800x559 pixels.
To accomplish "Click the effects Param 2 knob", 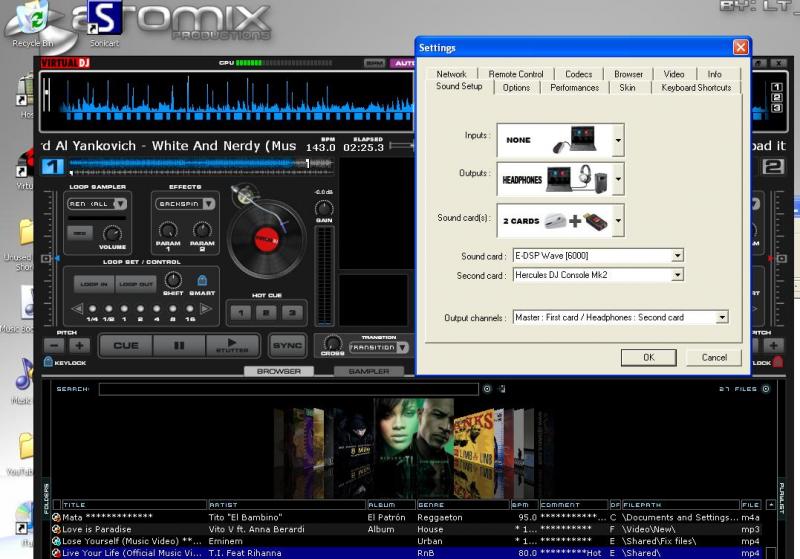I will (202, 231).
